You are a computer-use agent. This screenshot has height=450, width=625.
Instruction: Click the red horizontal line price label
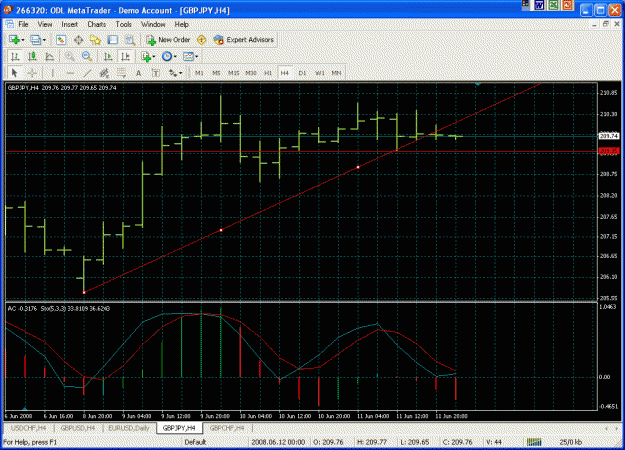pyautogui.click(x=609, y=151)
